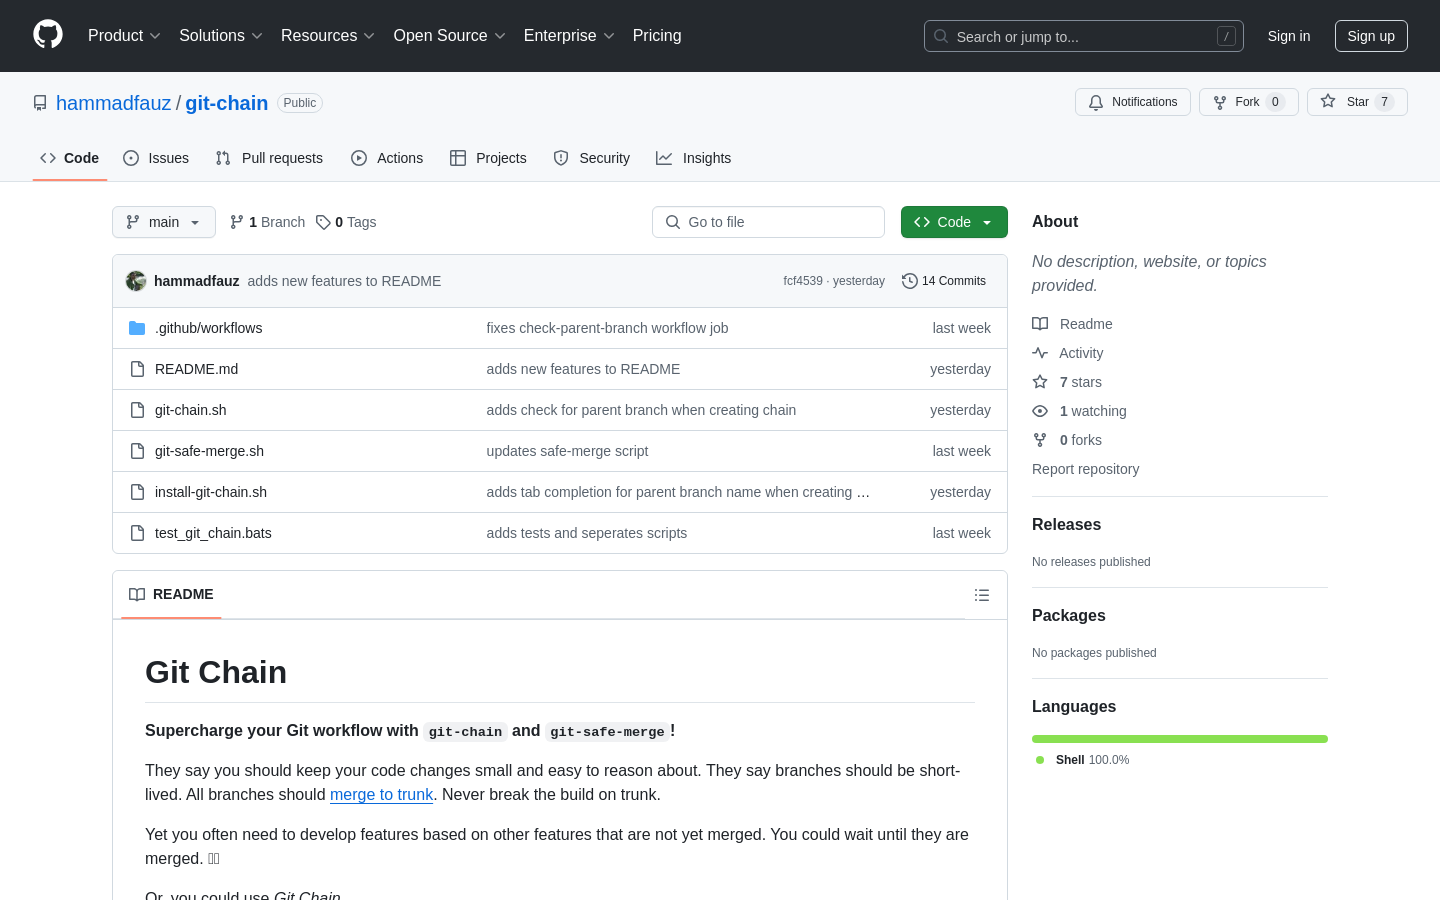Expand the Solutions menu
1440x900 pixels.
coord(221,36)
